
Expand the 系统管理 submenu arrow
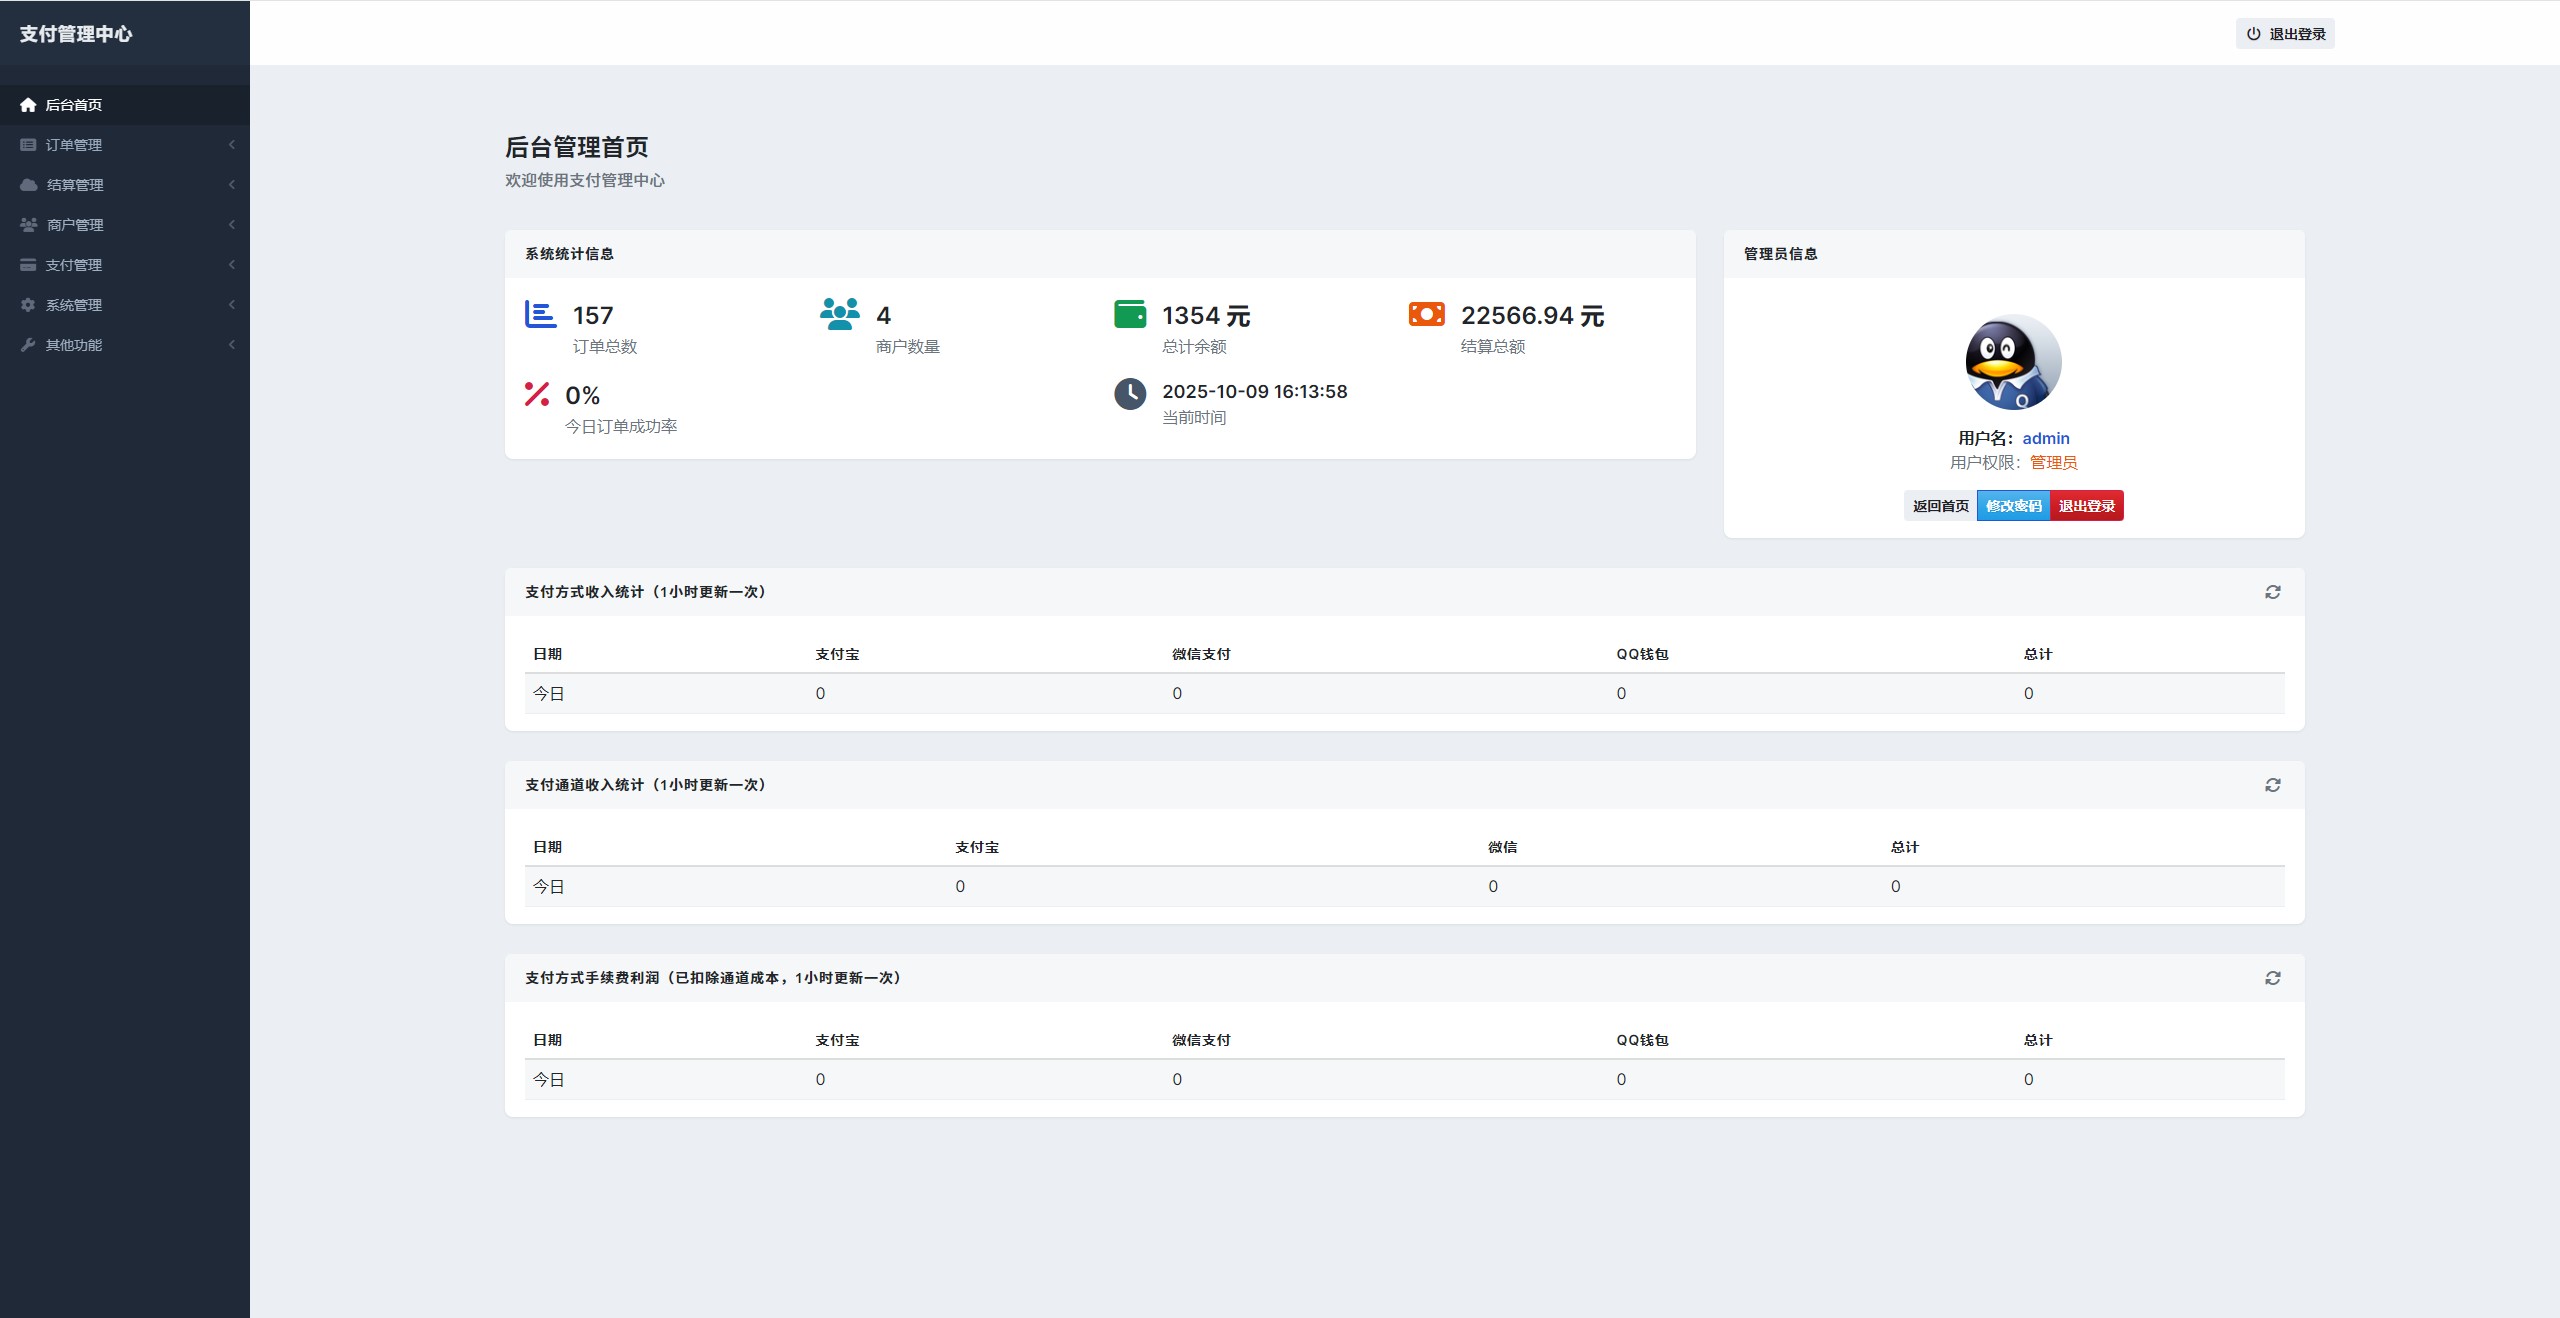coord(231,305)
